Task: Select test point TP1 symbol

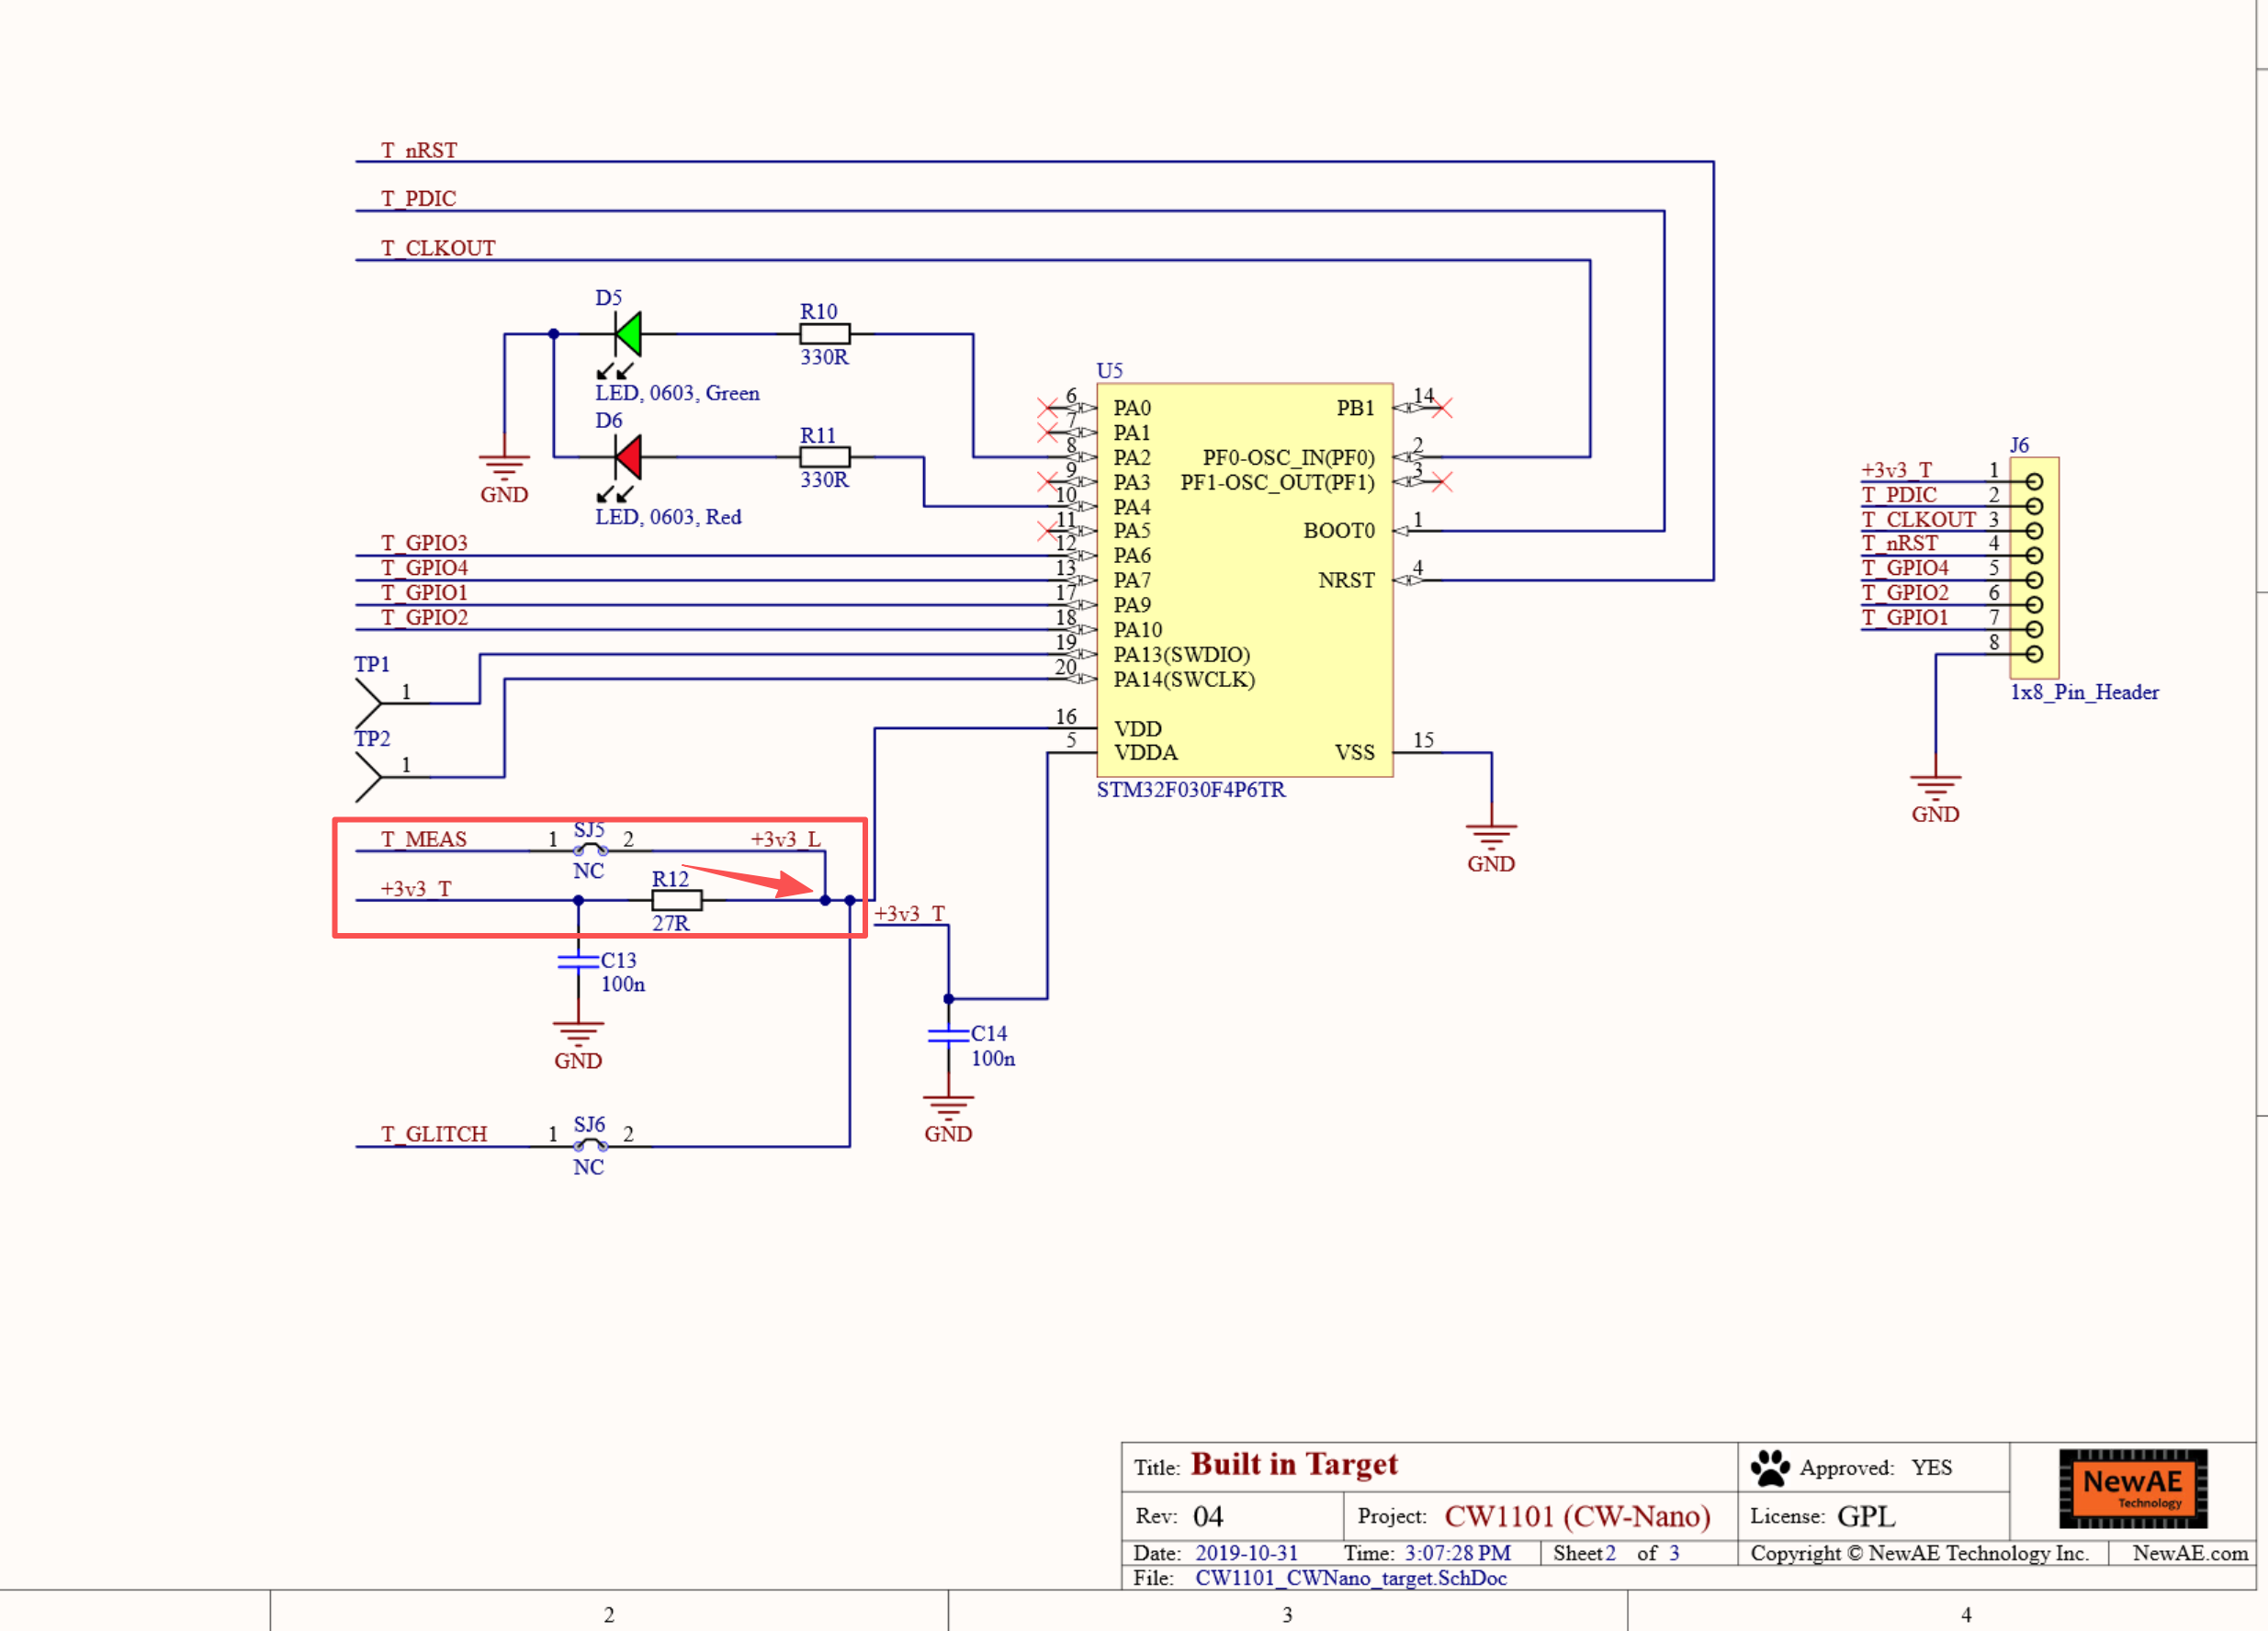Action: pyautogui.click(x=368, y=703)
